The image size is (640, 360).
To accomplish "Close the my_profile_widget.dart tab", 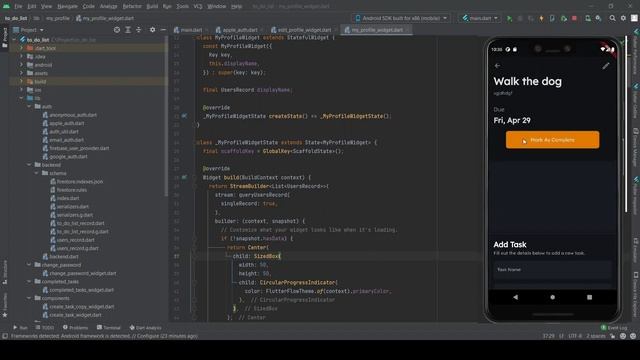I will tap(407, 30).
